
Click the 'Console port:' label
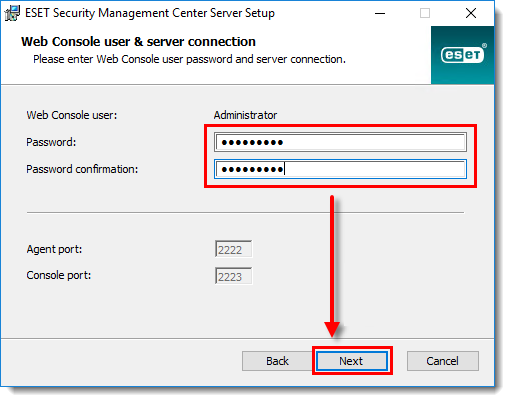pos(59,275)
